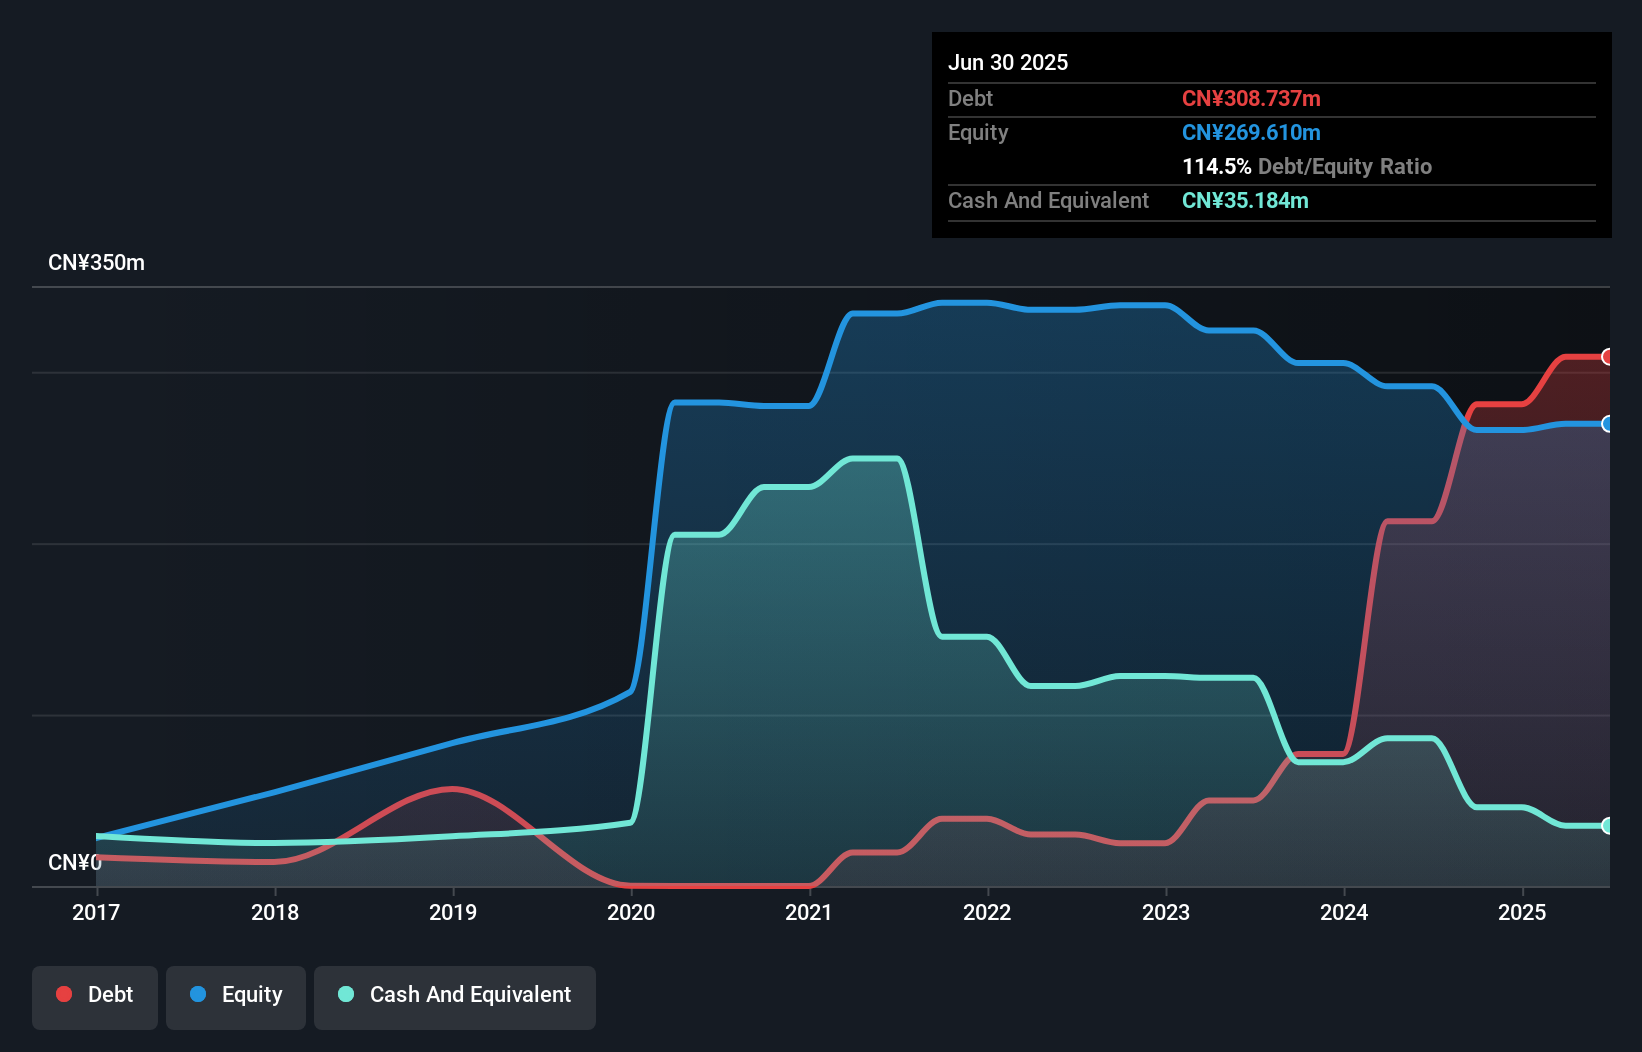Click the red Debt legend dot

64,994
